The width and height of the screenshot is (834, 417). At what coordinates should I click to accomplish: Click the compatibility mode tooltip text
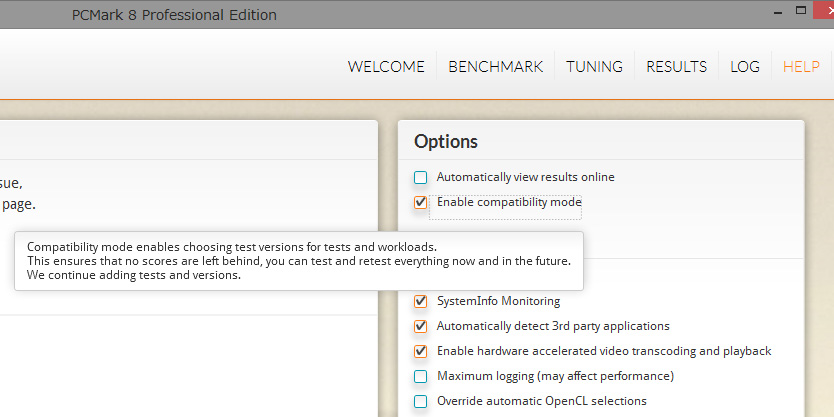[298, 261]
